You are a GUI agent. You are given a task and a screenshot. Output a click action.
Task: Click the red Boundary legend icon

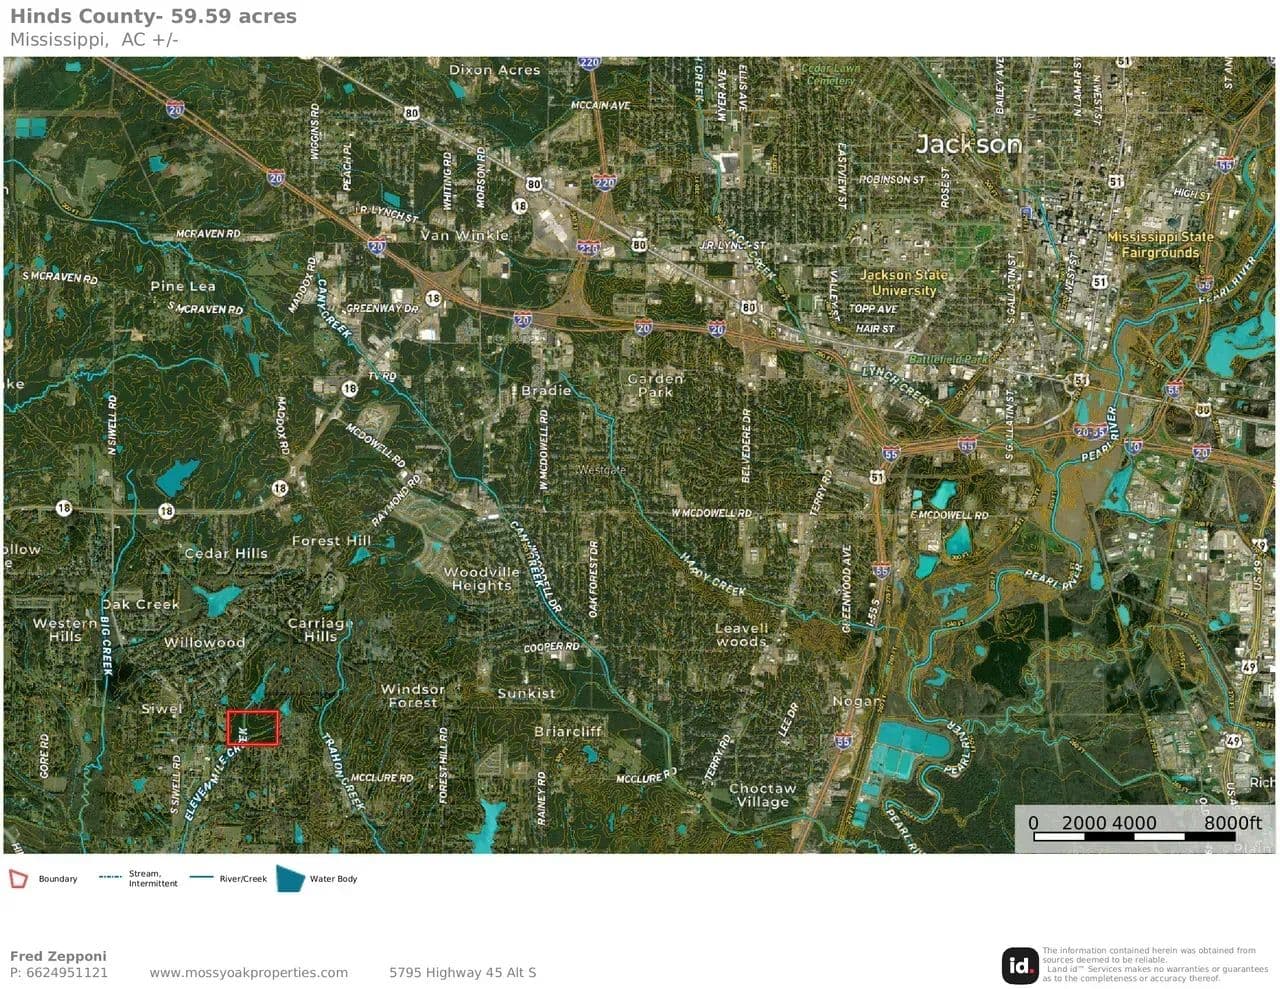click(18, 879)
